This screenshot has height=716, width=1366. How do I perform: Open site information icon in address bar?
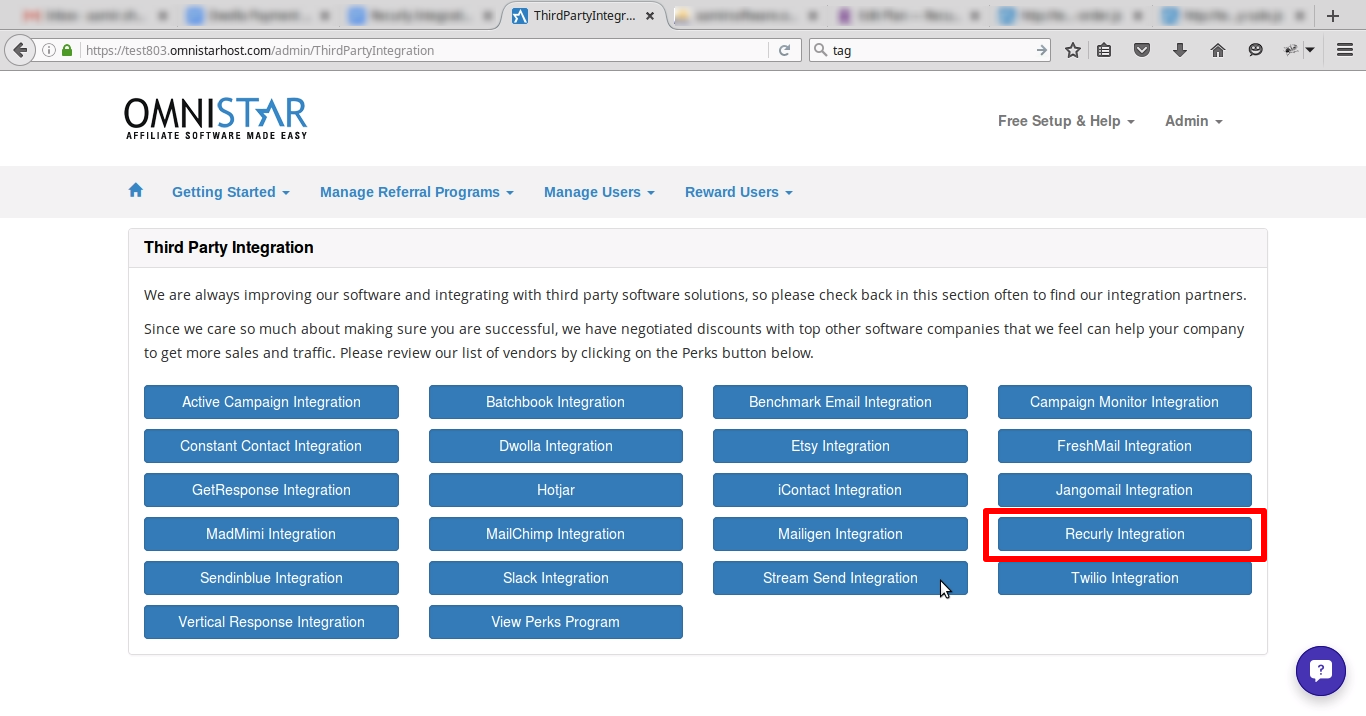pyautogui.click(x=48, y=50)
